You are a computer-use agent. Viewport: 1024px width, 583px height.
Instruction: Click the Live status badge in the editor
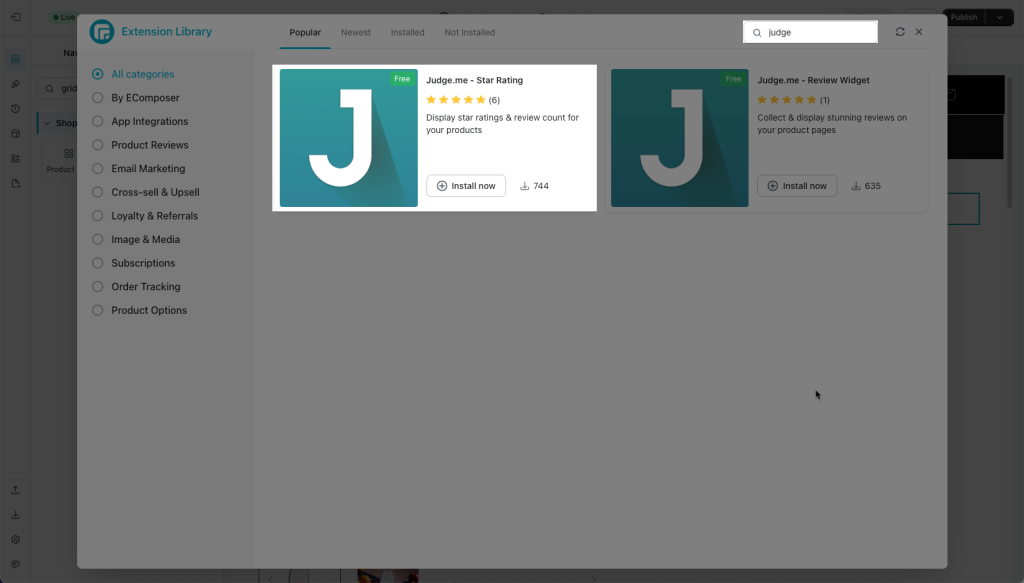[63, 18]
